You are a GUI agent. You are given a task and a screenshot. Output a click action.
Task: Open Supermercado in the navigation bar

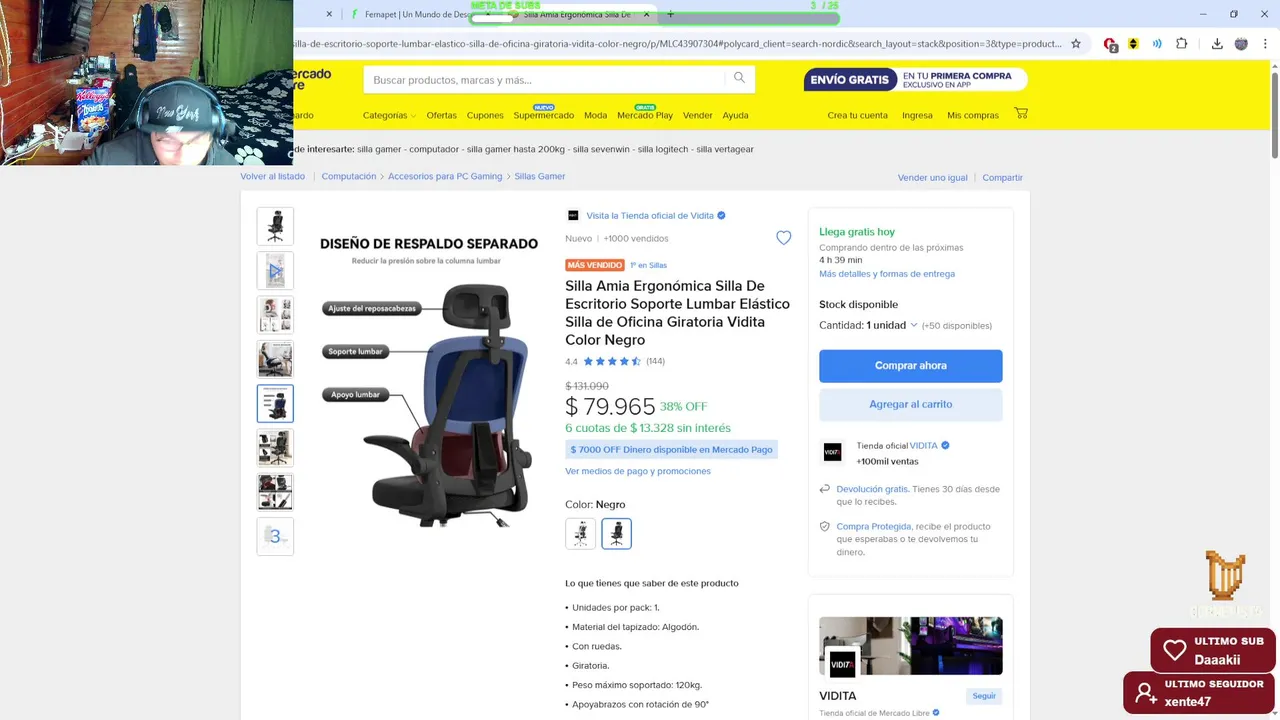(543, 115)
